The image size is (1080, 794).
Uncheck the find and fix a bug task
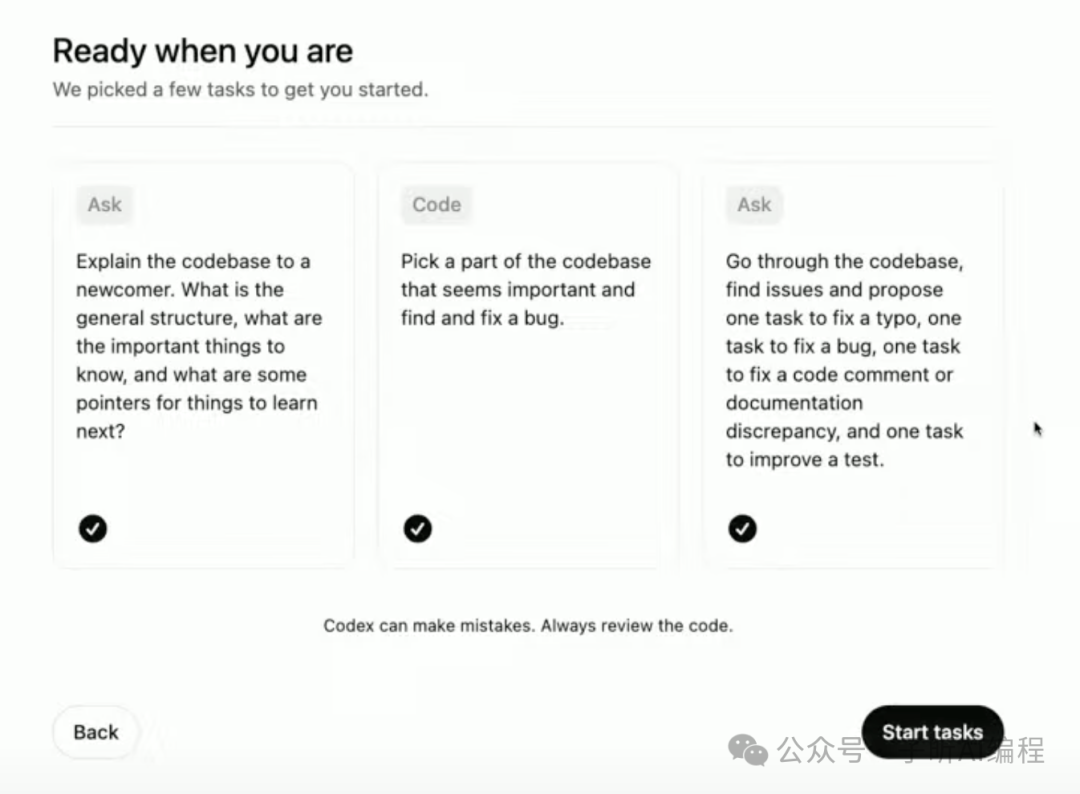(x=418, y=528)
